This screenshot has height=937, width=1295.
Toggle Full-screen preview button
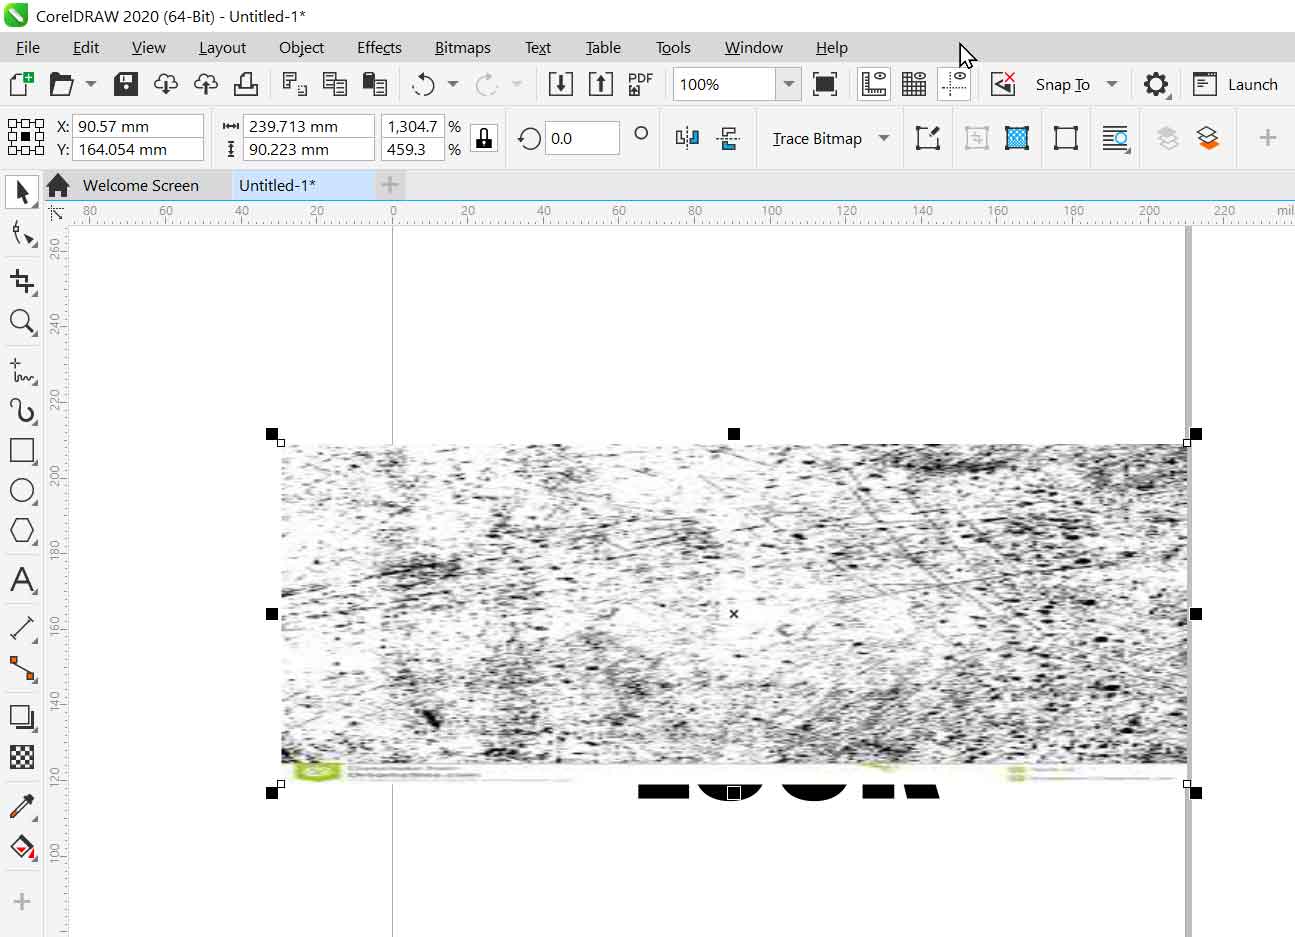tap(825, 84)
